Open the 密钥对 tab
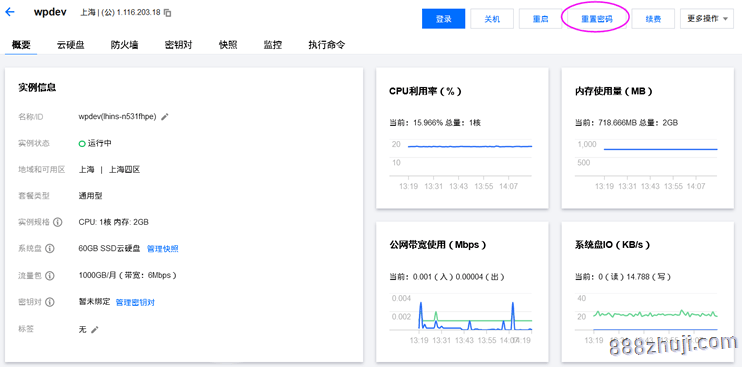The image size is (742, 367). 178,45
